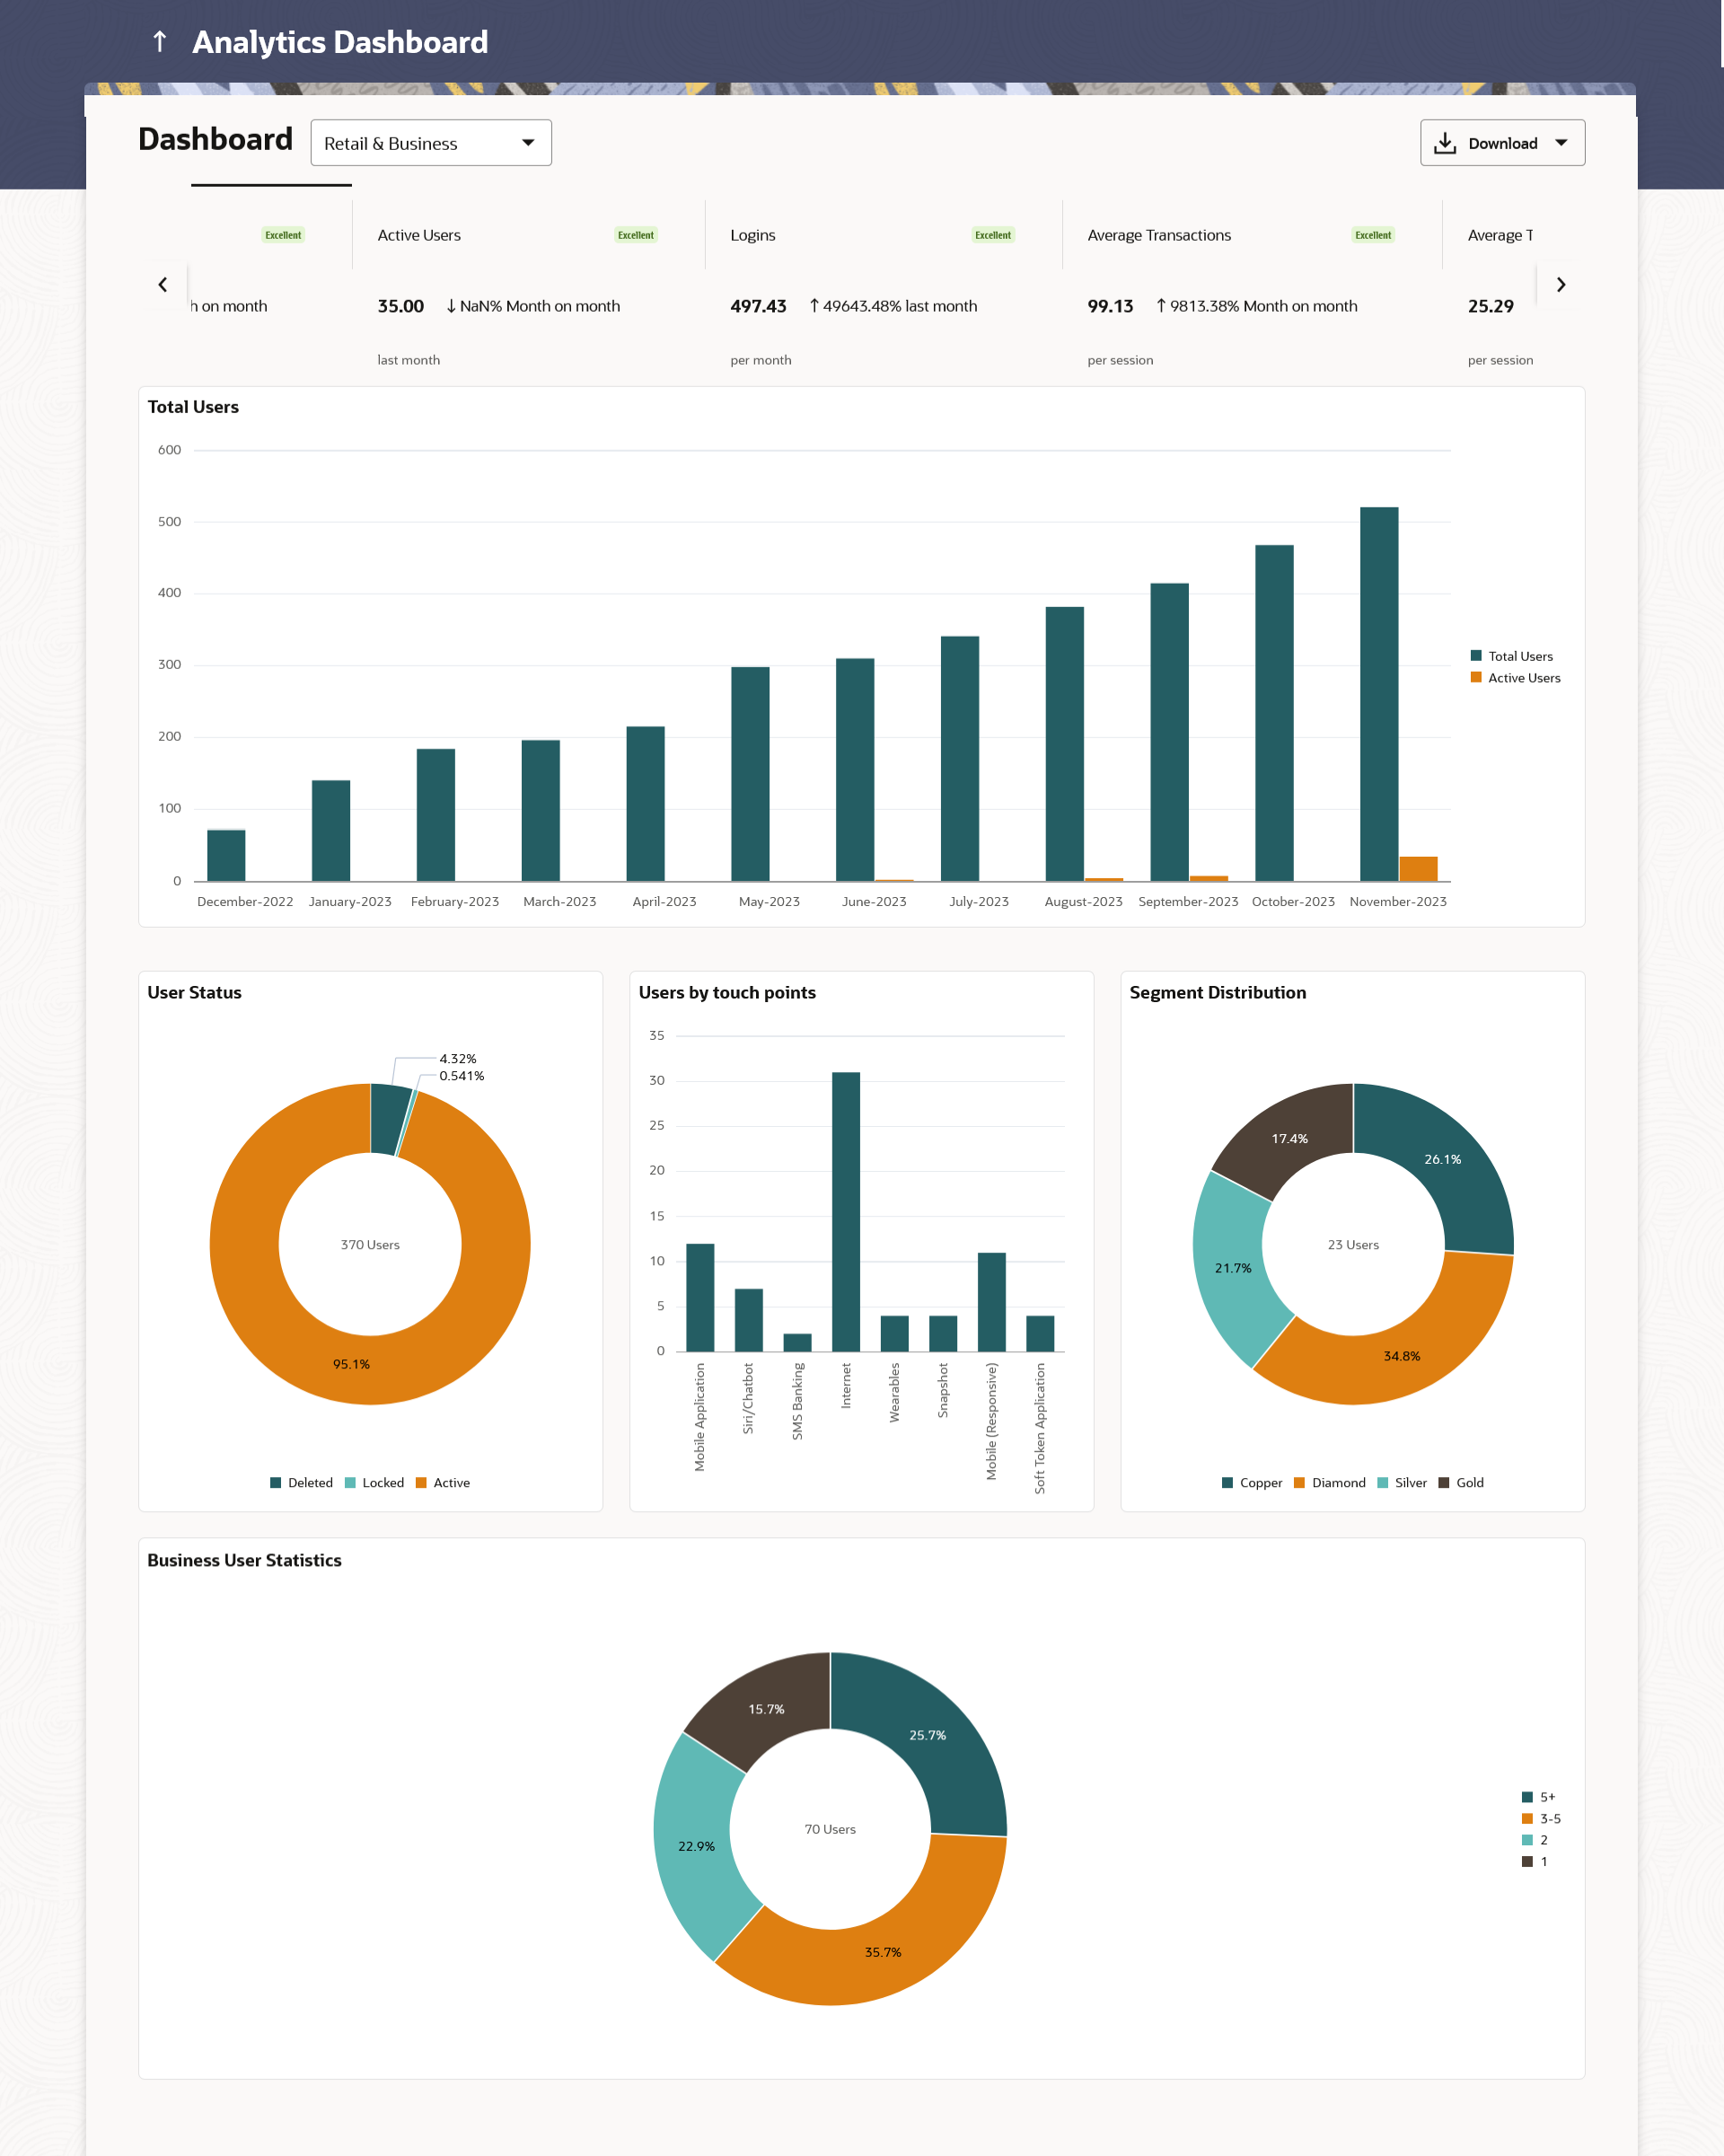Screen dimensions: 1724x2156
Task: Open the Retail & Business dropdown
Action: pyautogui.click(x=430, y=144)
